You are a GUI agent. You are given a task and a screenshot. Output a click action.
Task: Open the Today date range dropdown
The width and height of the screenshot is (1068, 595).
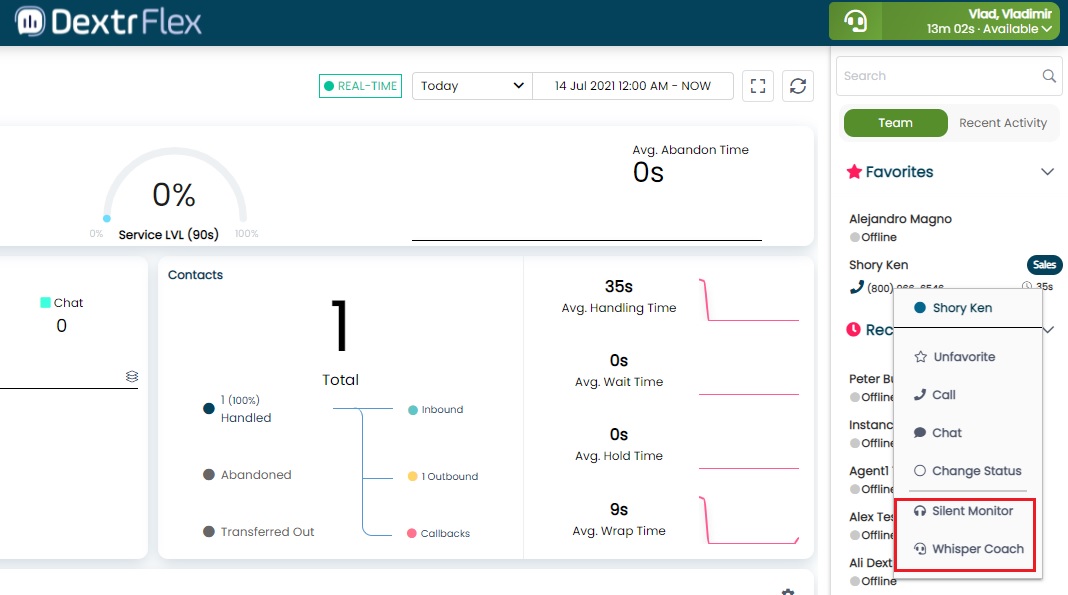(x=472, y=86)
